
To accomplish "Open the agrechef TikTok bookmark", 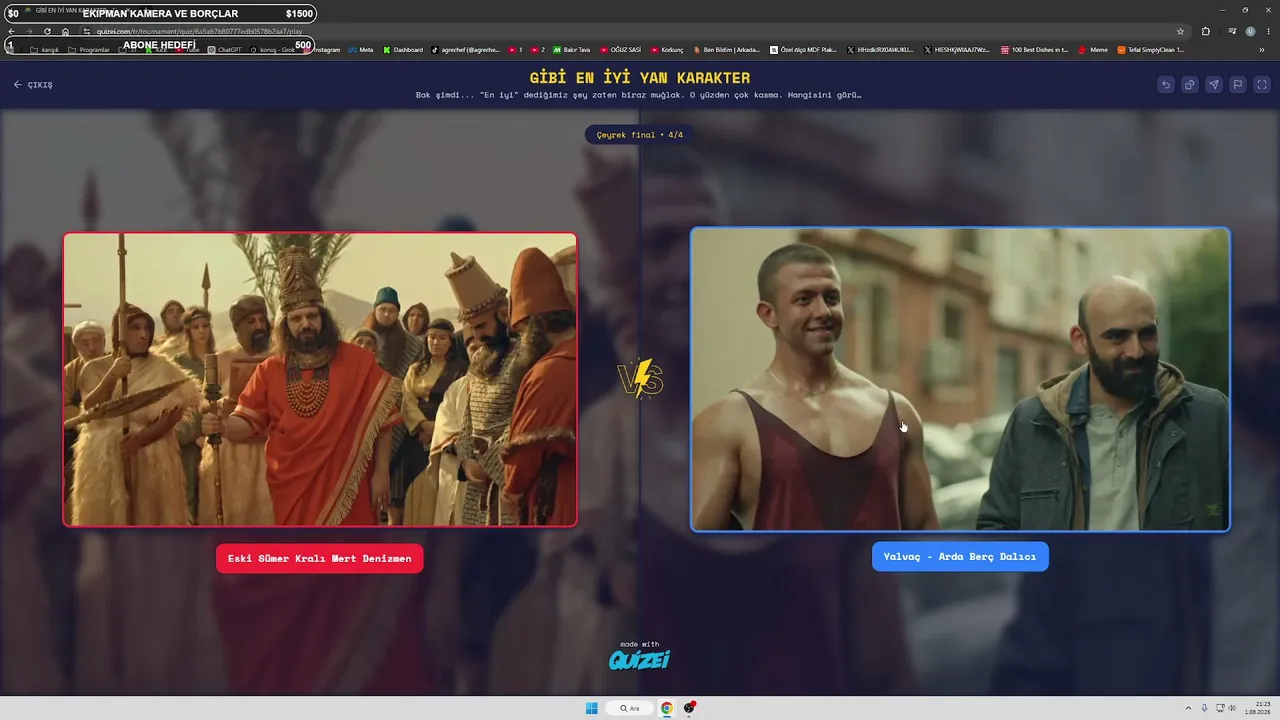I will pos(465,50).
